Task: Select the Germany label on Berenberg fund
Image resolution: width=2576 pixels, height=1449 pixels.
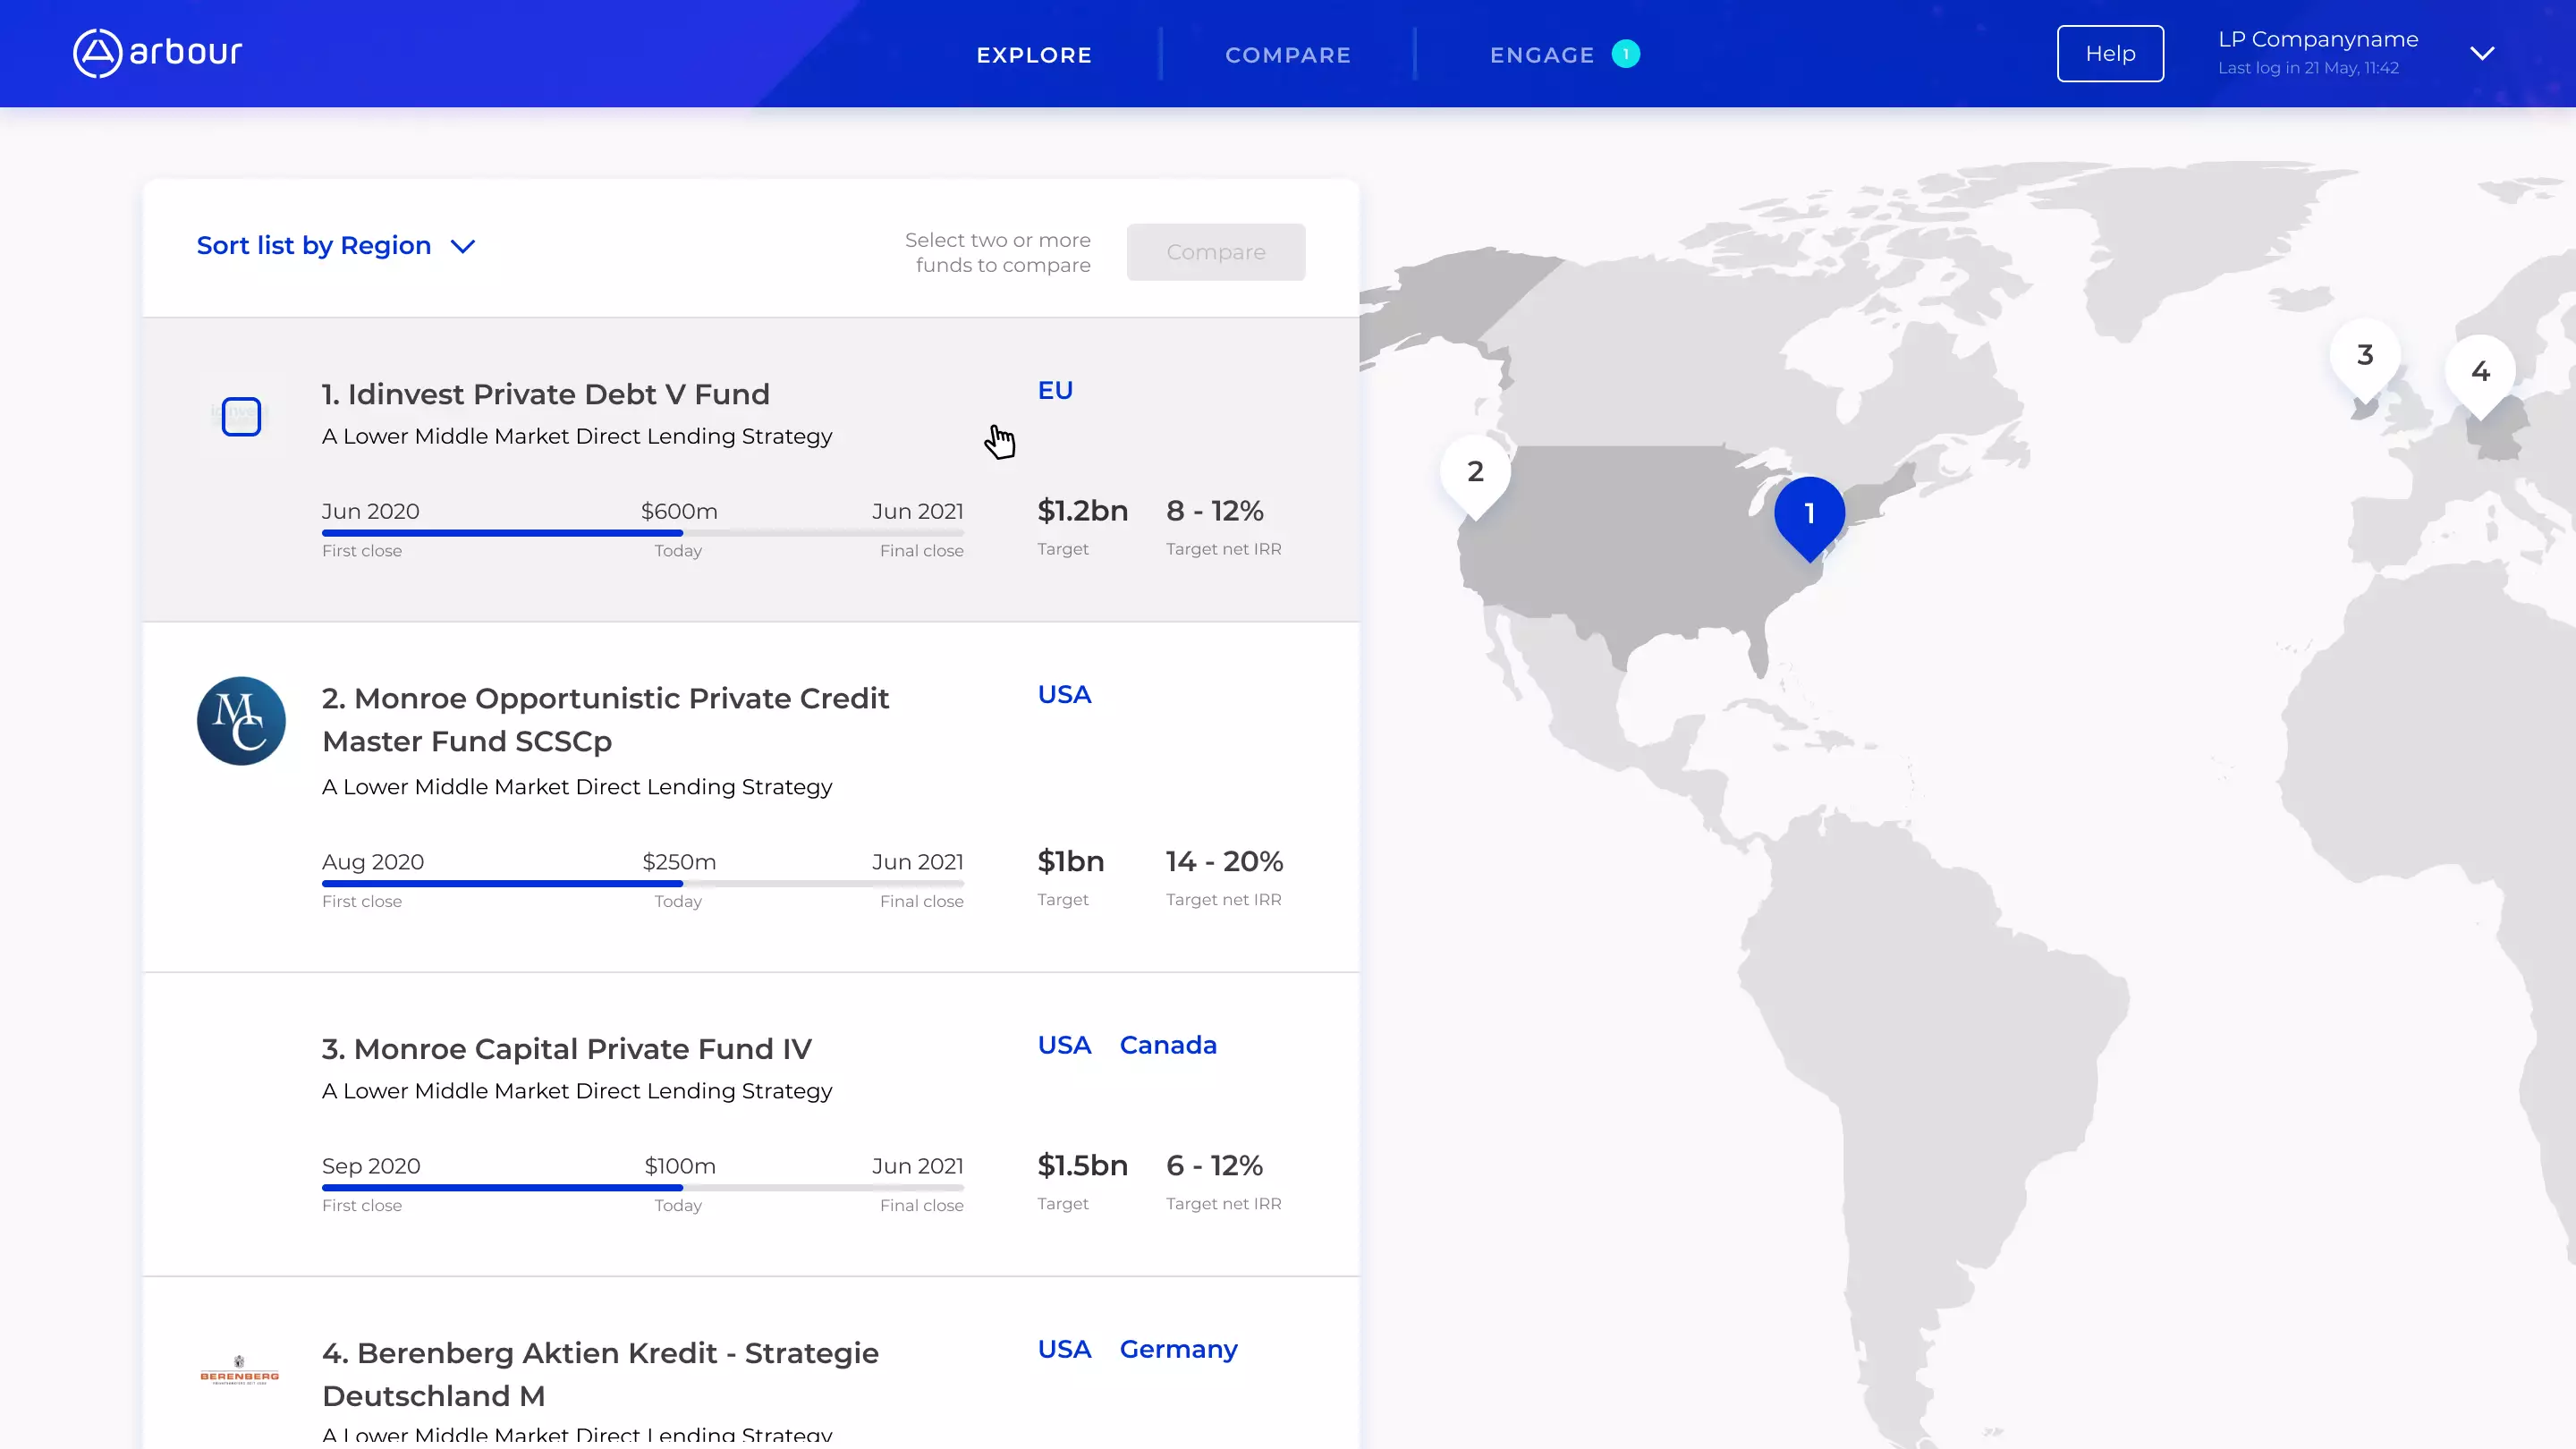Action: point(1179,1349)
